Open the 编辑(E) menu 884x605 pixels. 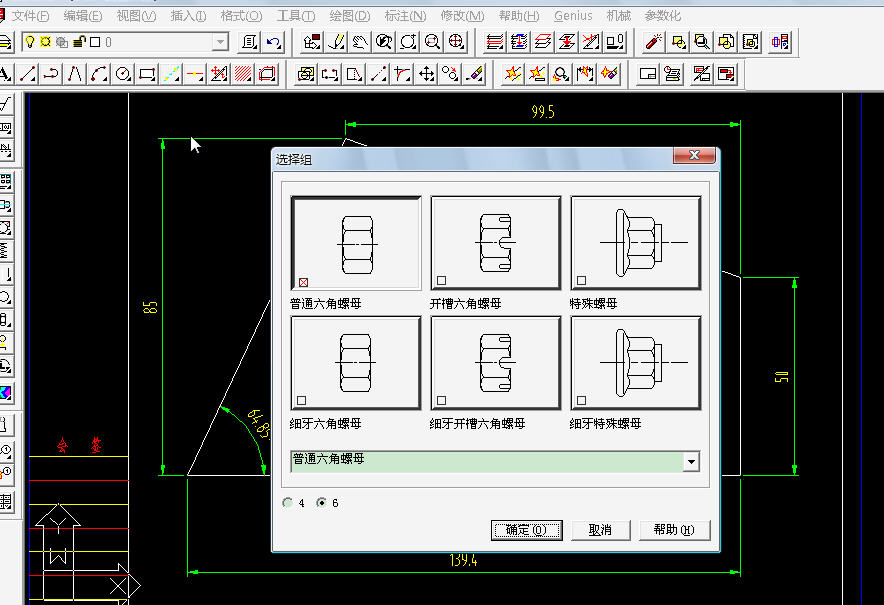83,16
